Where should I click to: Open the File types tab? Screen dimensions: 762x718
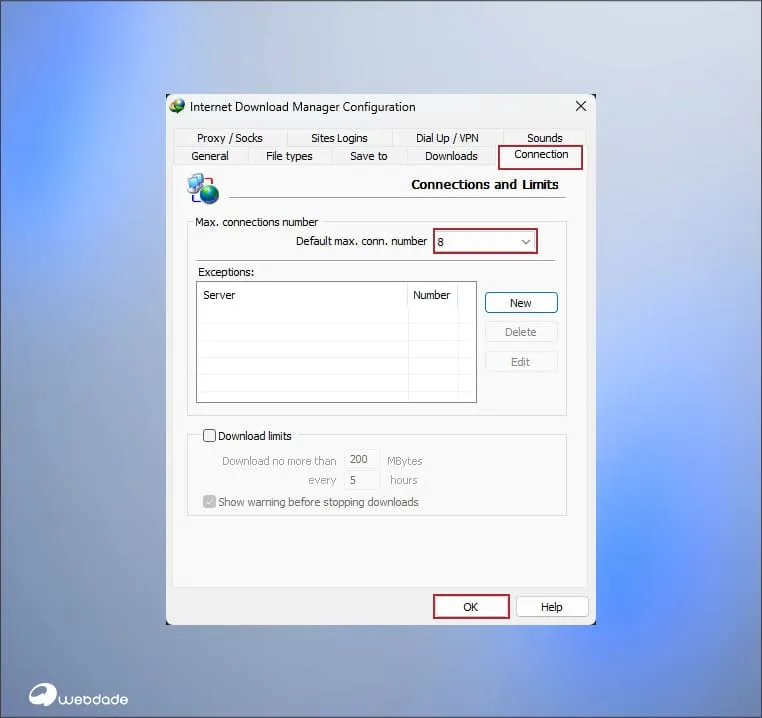289,156
